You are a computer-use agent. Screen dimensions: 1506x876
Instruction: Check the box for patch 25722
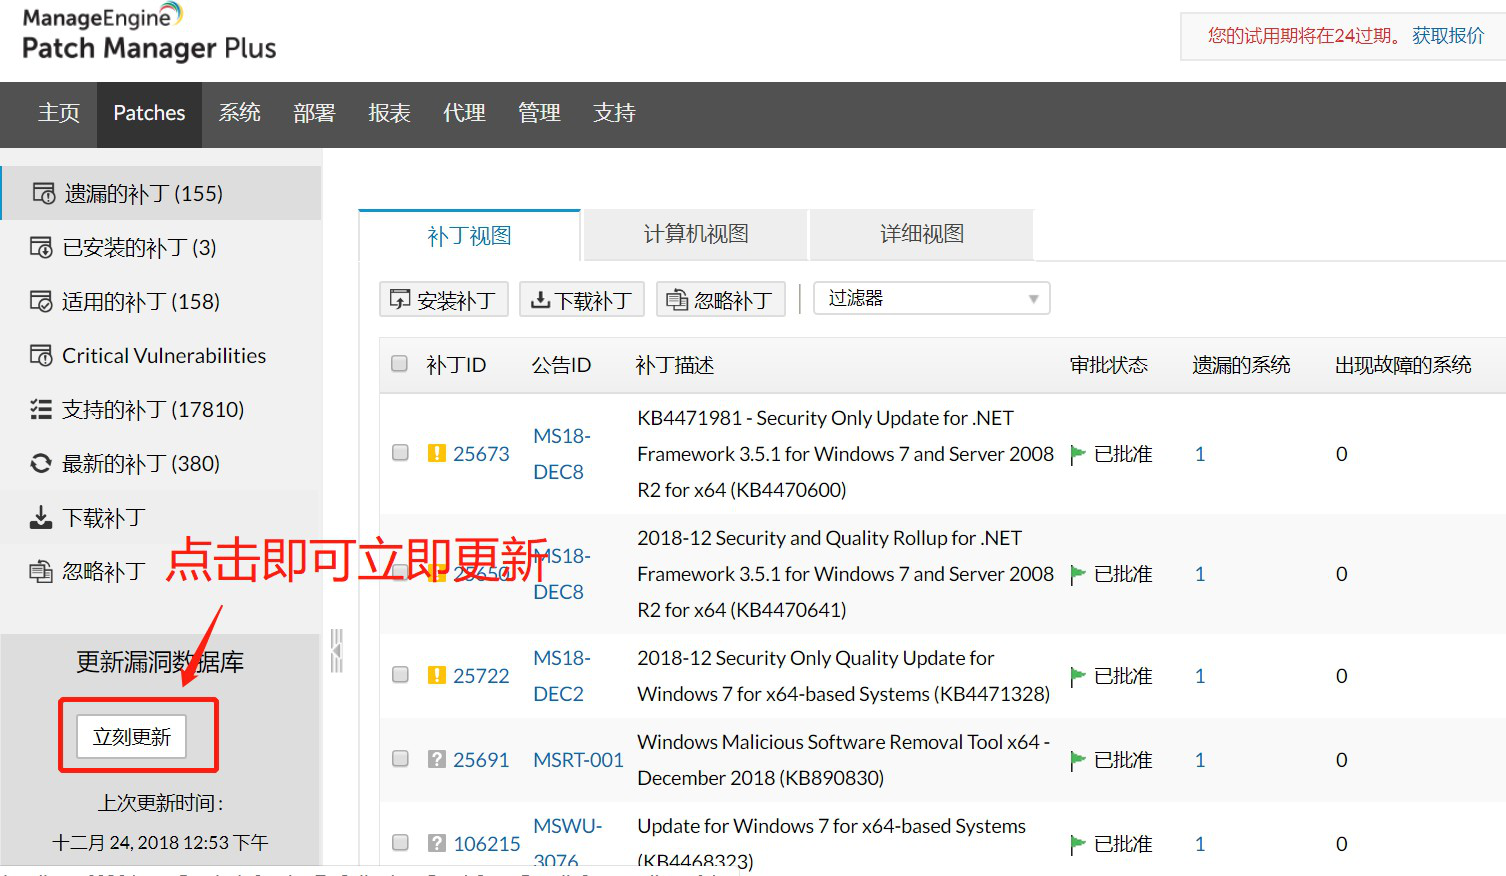tap(400, 675)
